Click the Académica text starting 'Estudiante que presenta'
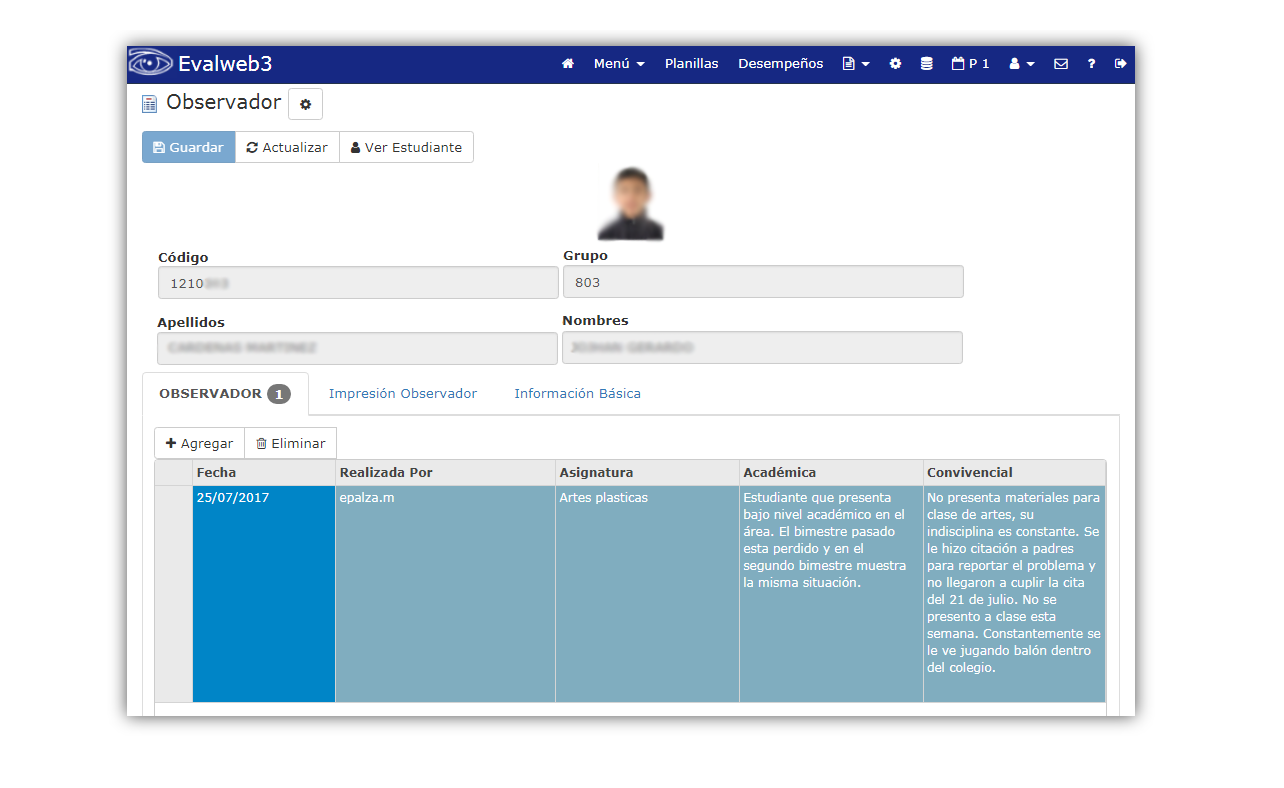Screen dimensions: 1284x788 (x=825, y=540)
